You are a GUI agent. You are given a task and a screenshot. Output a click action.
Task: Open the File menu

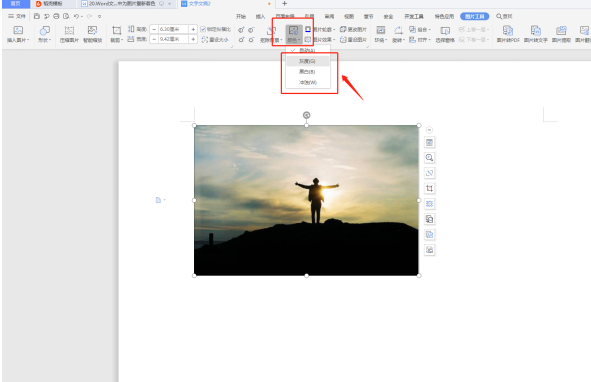[17, 16]
